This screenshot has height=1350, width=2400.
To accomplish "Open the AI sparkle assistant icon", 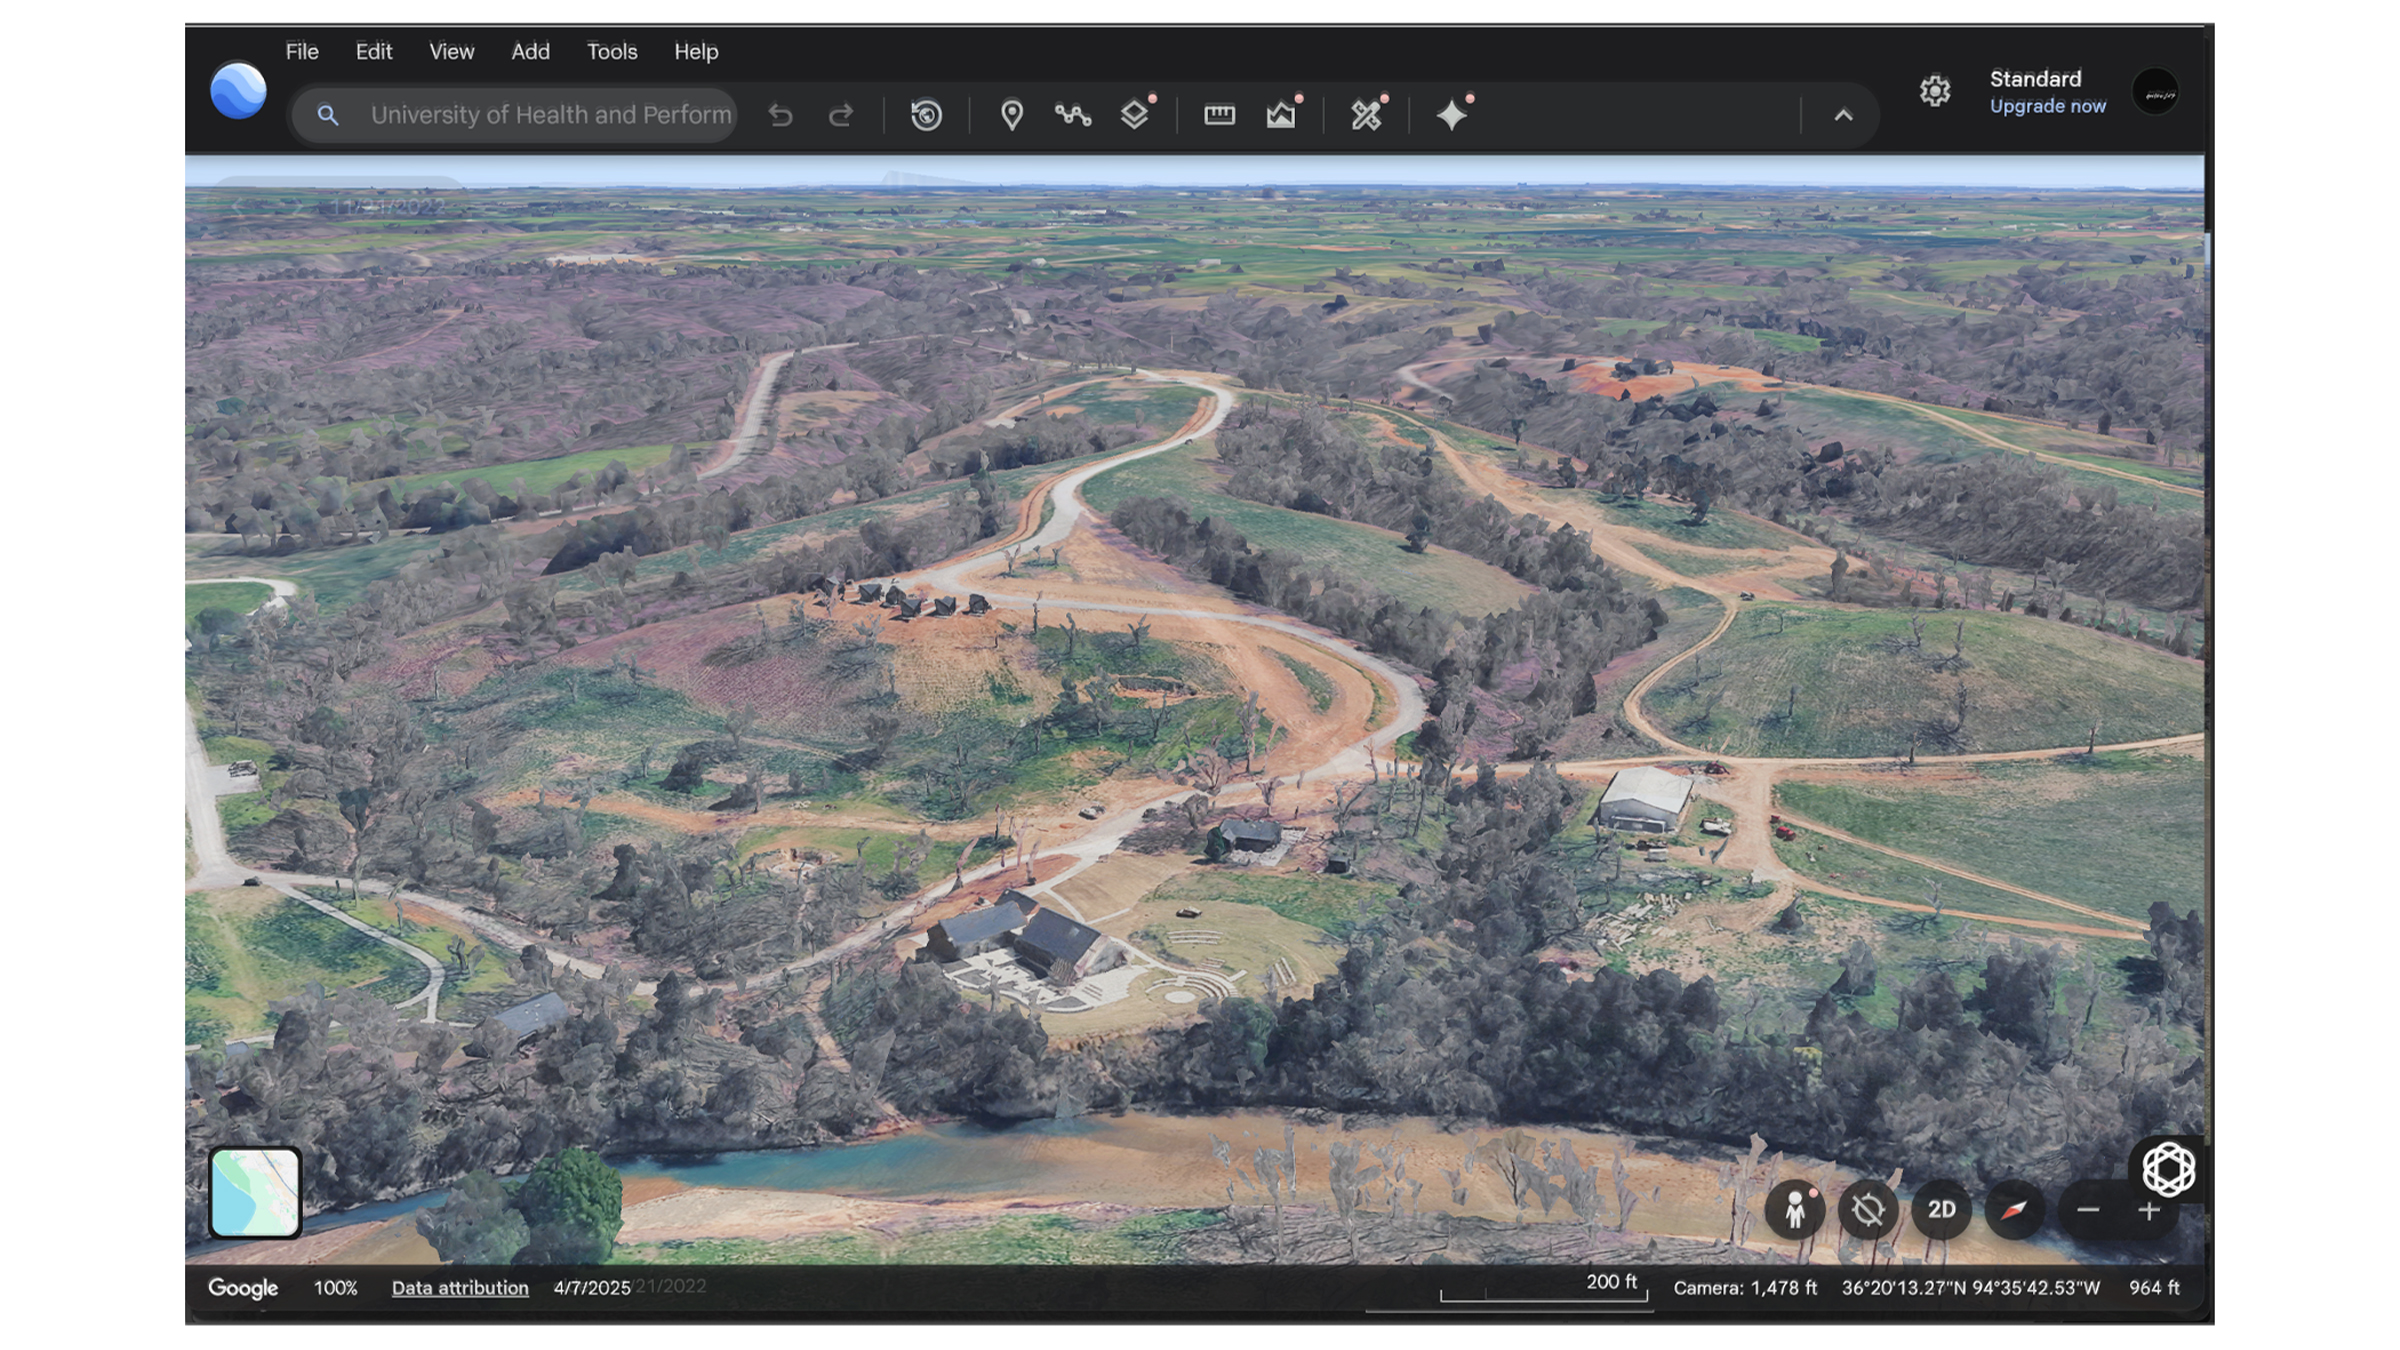I will tap(1452, 115).
